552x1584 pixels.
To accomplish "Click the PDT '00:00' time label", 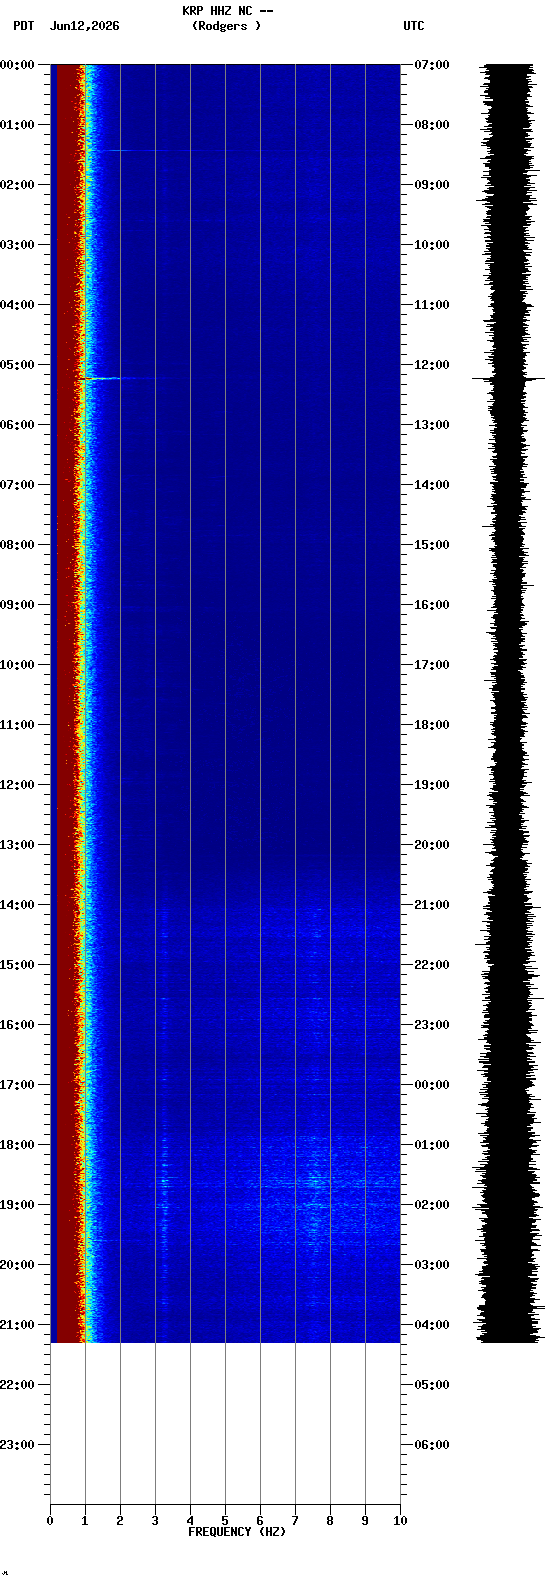I will pyautogui.click(x=17, y=65).
